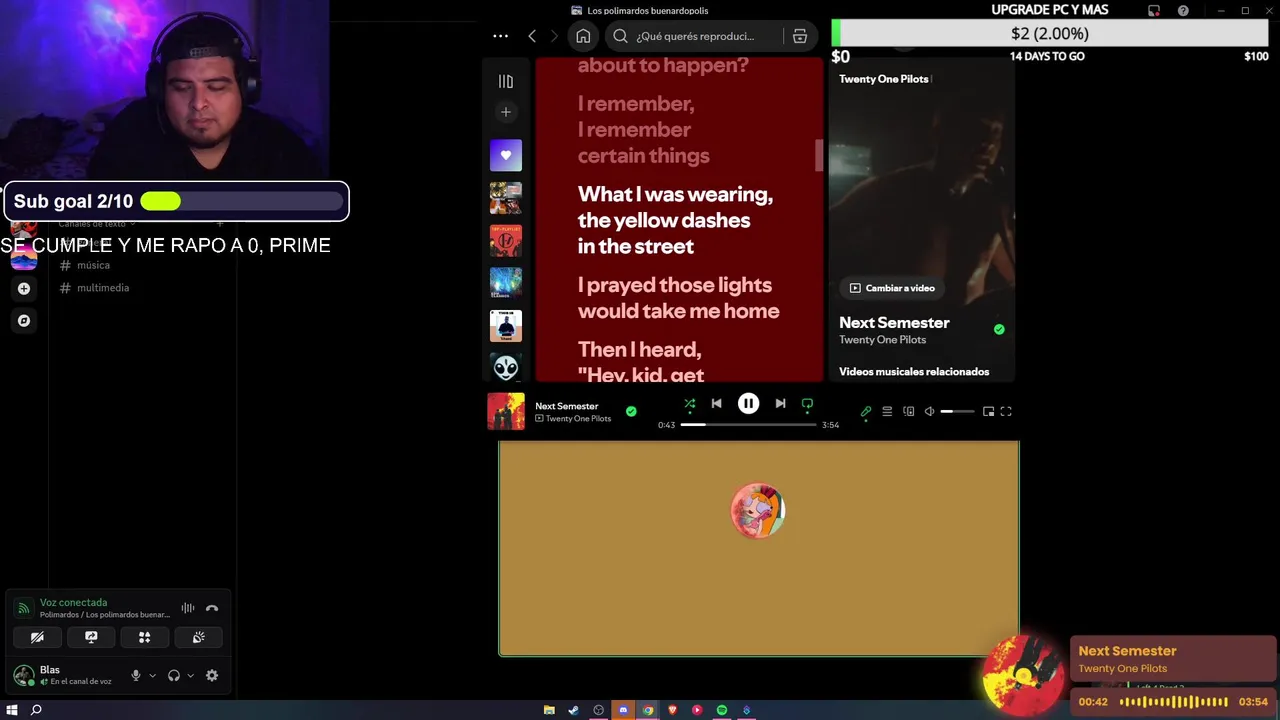The height and width of the screenshot is (720, 1280).
Task: Turn on Discord camera
Action: pyautogui.click(x=37, y=637)
